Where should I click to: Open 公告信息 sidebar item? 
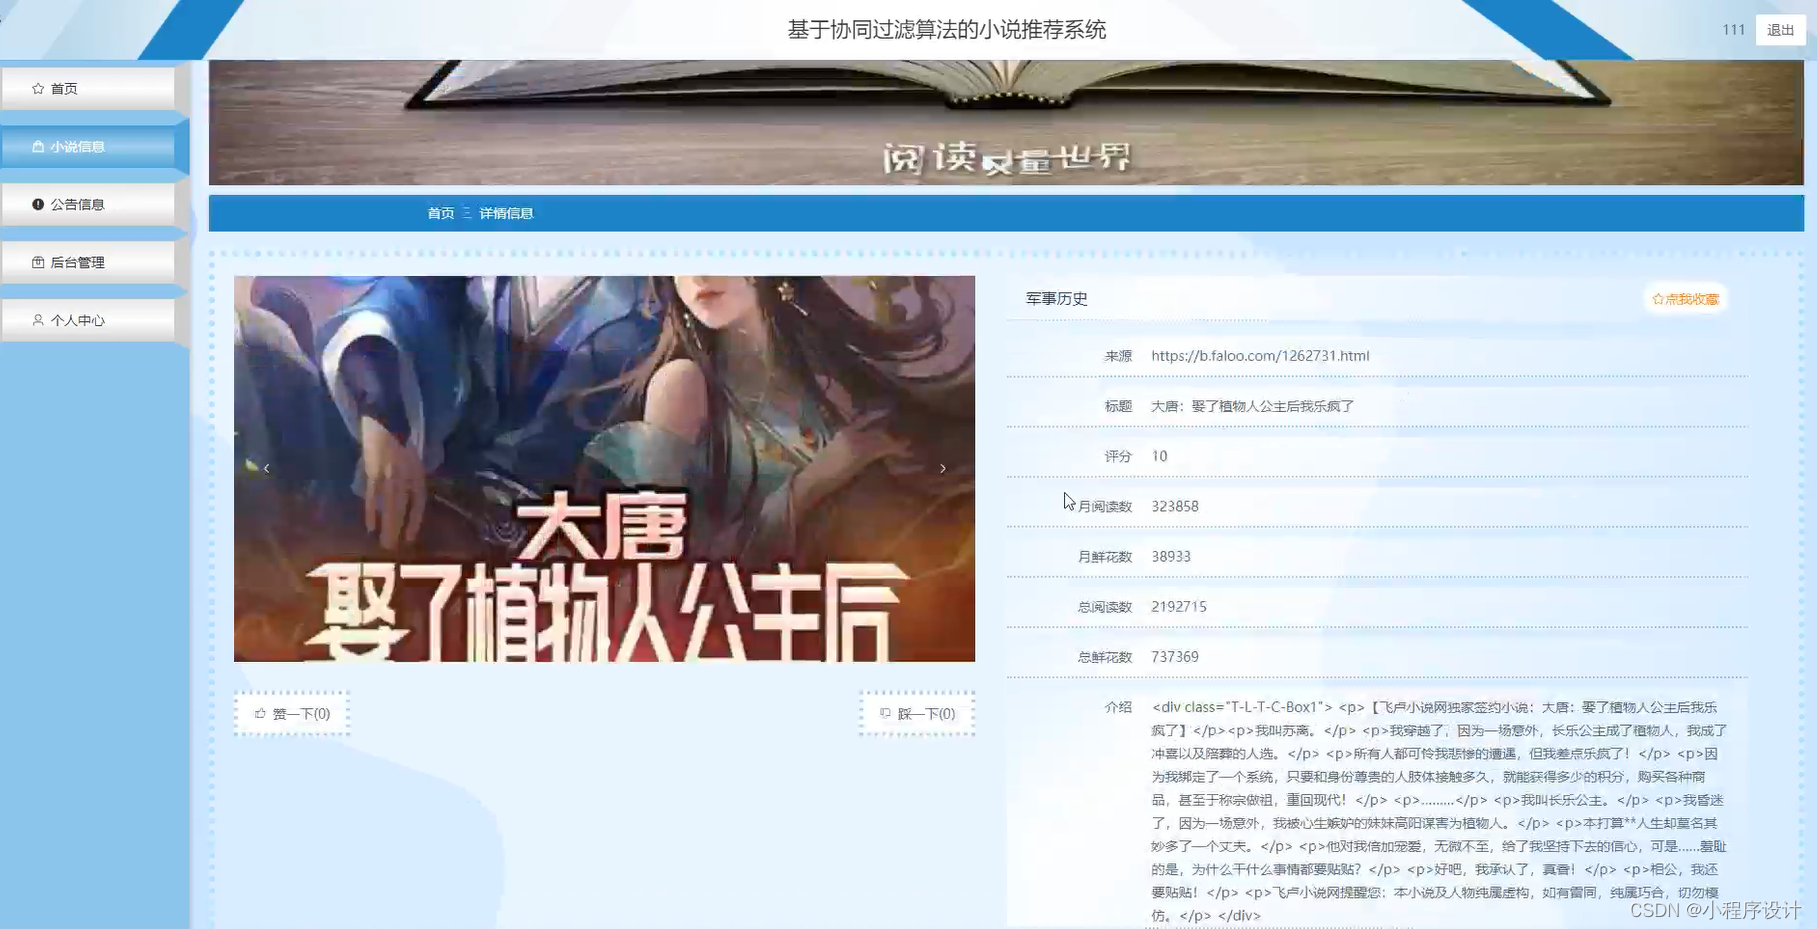(88, 205)
